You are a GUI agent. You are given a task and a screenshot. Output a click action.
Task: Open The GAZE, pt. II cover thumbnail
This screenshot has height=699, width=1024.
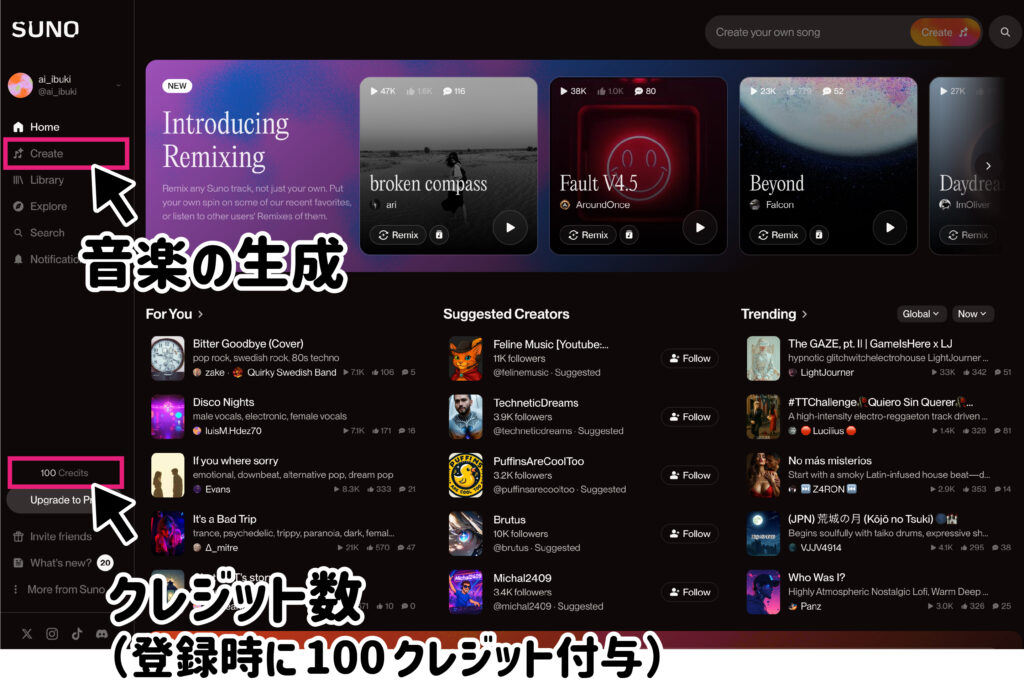click(x=763, y=358)
